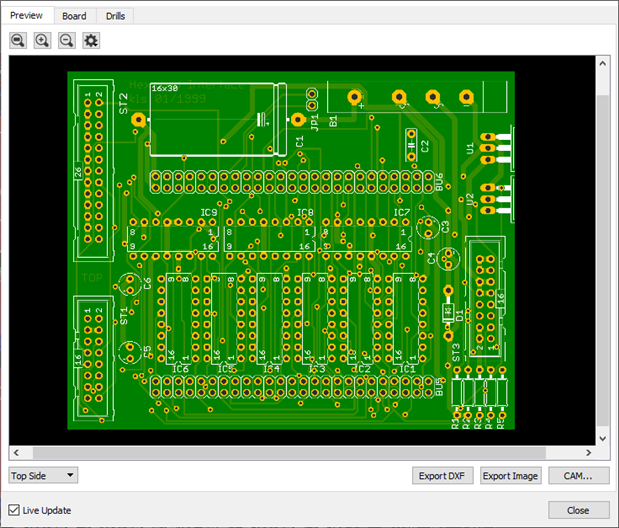This screenshot has height=528, width=619.
Task: Toggle the Live Update checkbox
Action: pyautogui.click(x=14, y=510)
